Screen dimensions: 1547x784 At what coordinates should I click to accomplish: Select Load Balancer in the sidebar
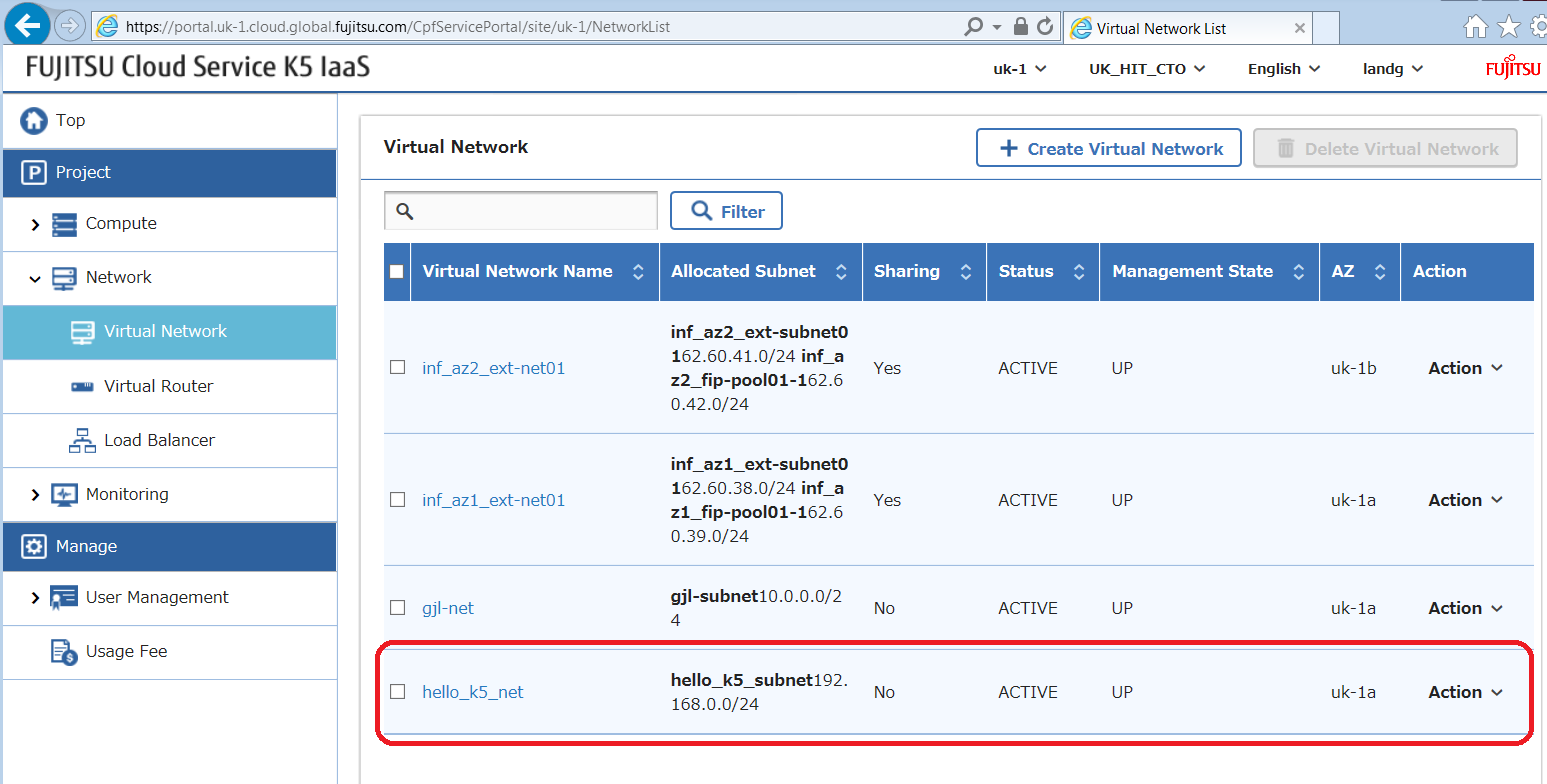click(x=169, y=440)
